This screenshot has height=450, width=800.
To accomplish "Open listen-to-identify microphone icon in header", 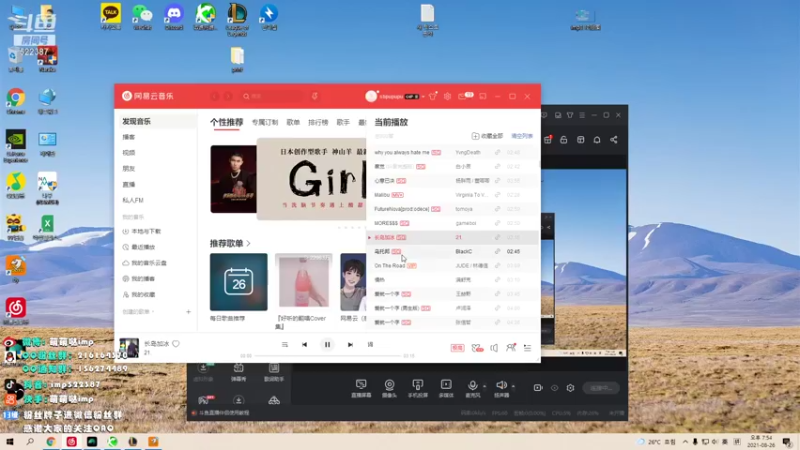I will (315, 96).
